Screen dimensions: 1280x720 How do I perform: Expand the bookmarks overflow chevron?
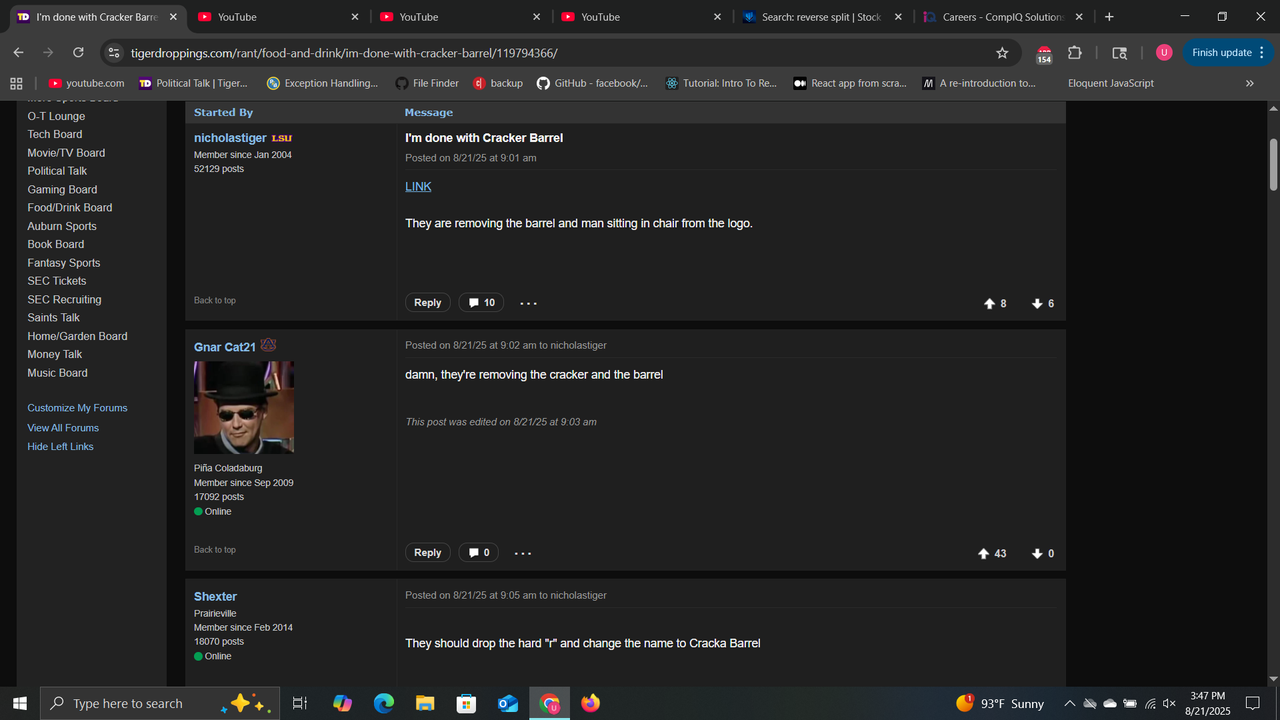[x=1249, y=83]
